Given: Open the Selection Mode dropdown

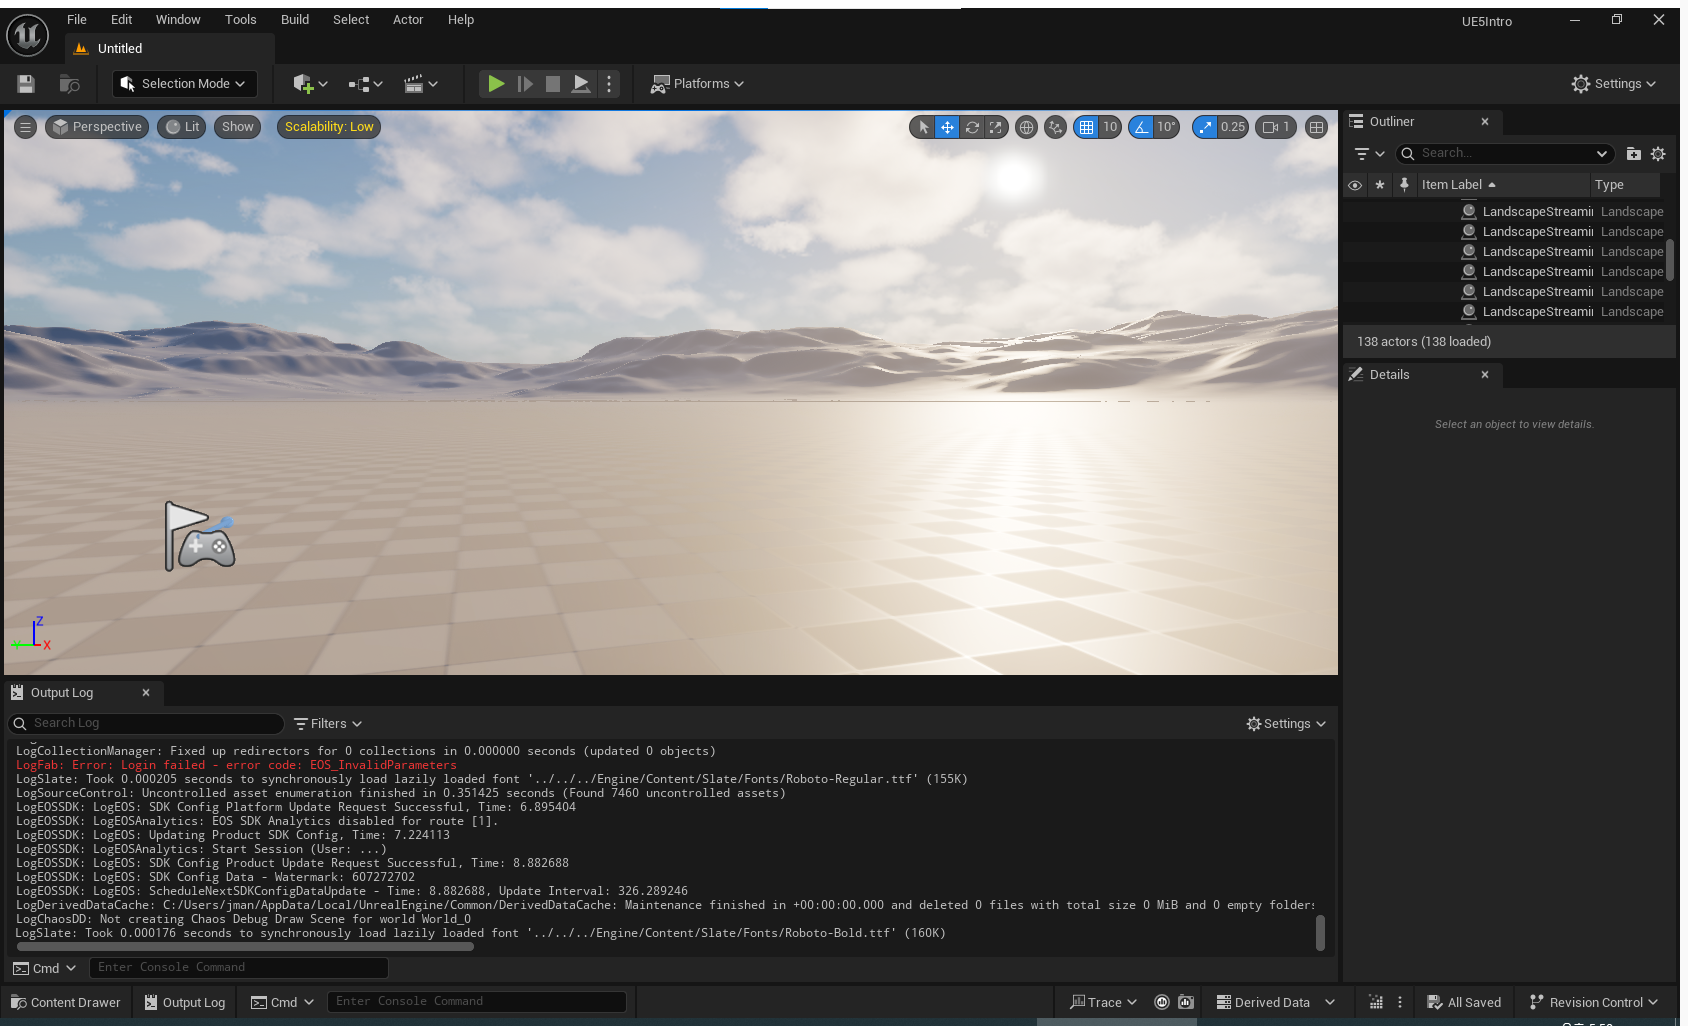Looking at the screenshot, I should click(x=184, y=84).
